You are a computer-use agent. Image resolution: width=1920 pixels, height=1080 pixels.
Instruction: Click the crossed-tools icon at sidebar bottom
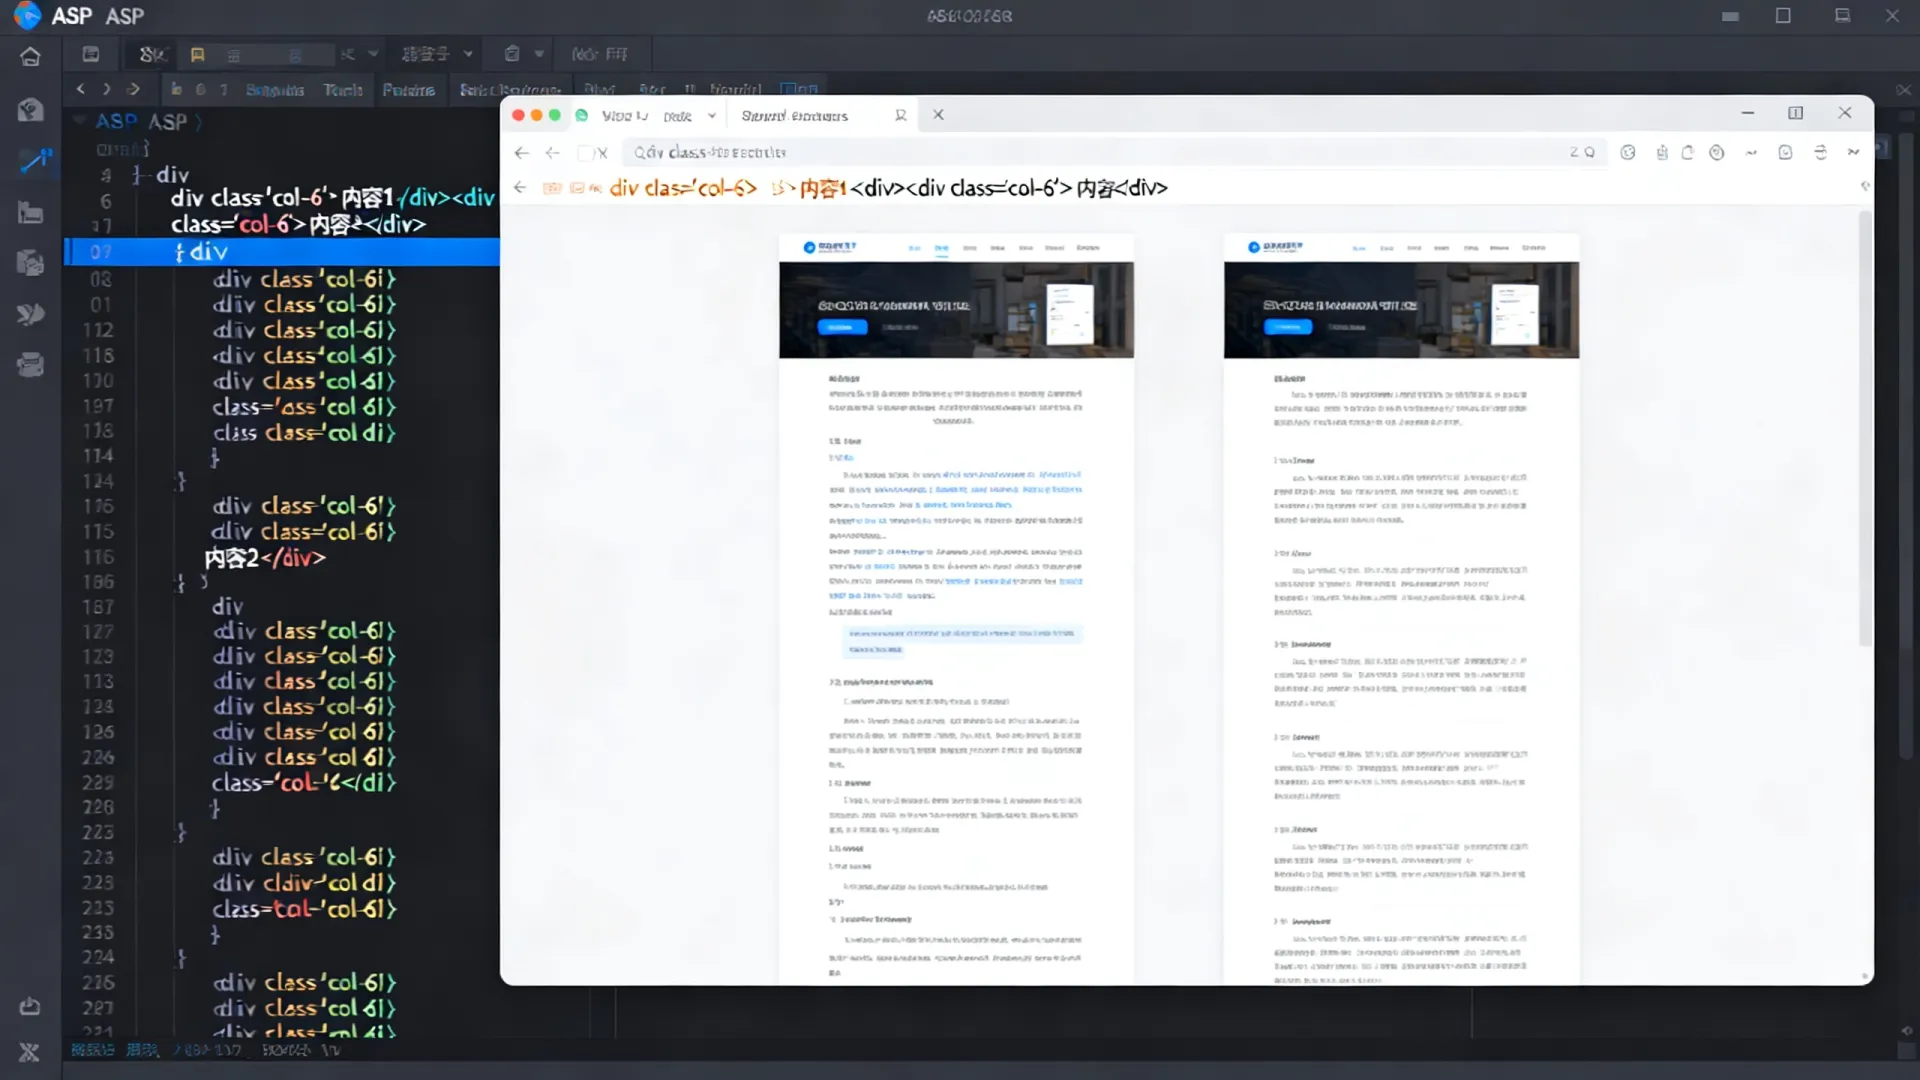[x=29, y=1052]
